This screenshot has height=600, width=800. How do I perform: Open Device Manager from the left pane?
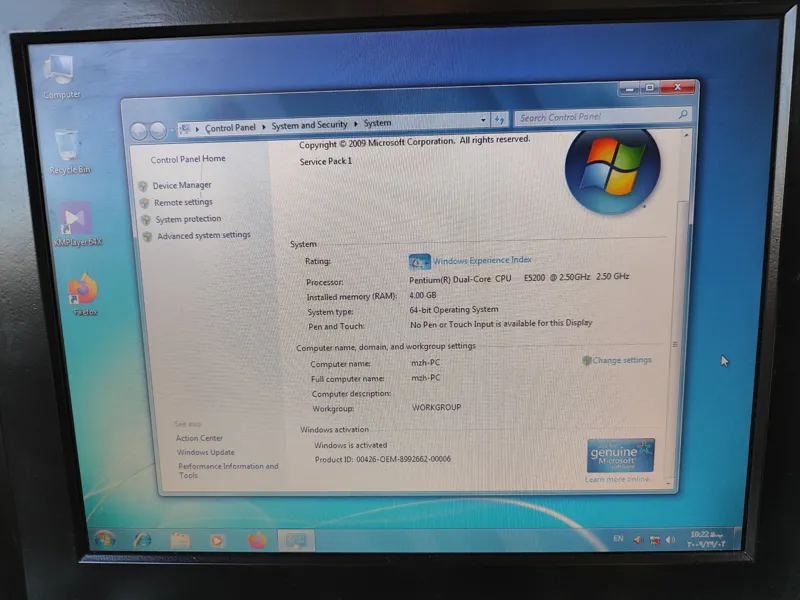(181, 185)
